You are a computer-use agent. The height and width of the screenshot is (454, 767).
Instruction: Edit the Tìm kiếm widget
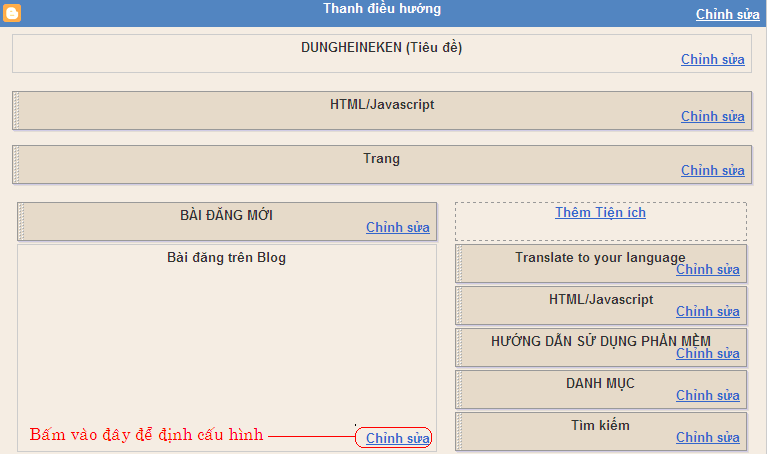(708, 438)
